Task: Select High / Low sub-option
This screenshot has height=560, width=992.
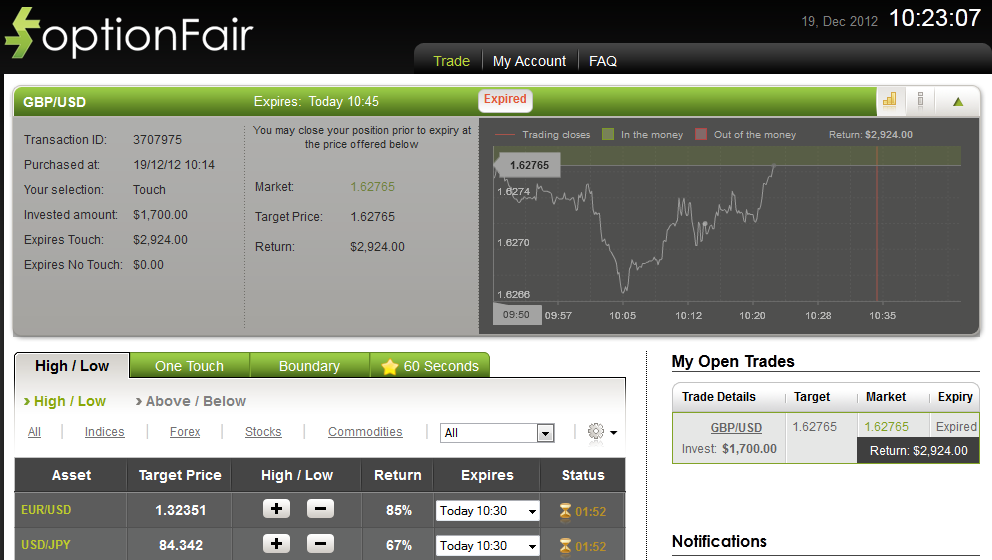Action: click(x=70, y=401)
